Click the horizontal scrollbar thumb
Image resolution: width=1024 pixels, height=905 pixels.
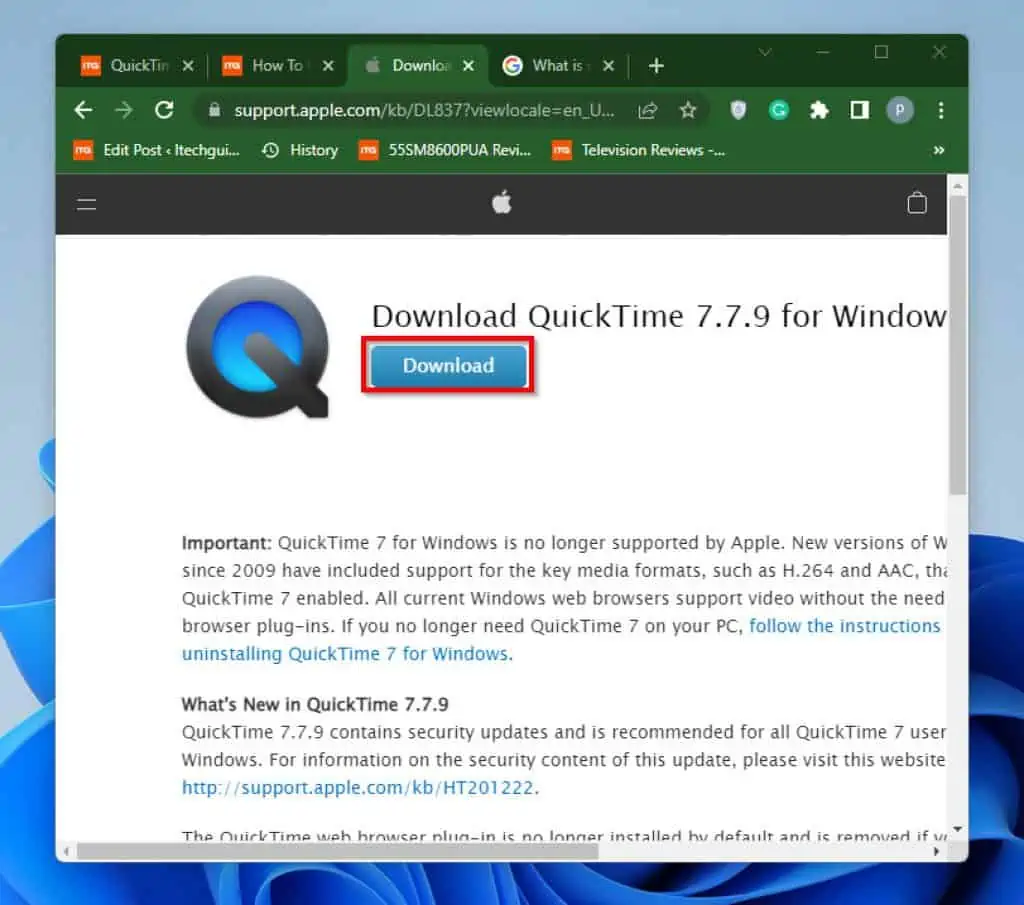click(x=338, y=851)
